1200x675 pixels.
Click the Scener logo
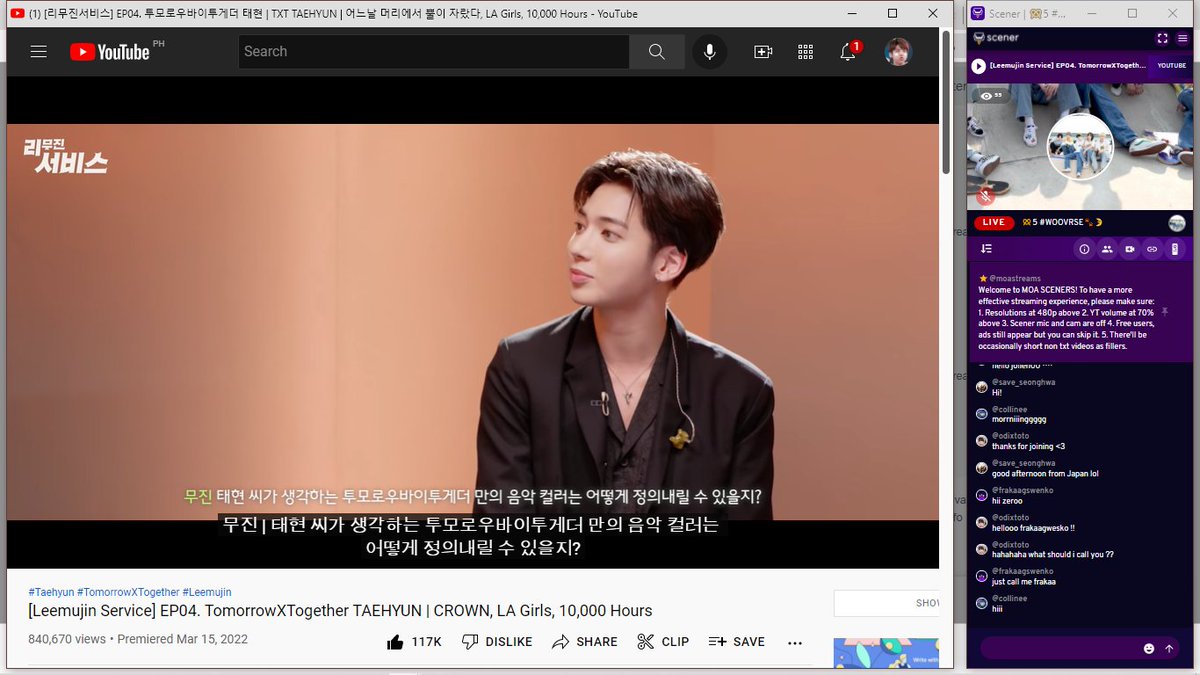[996, 38]
